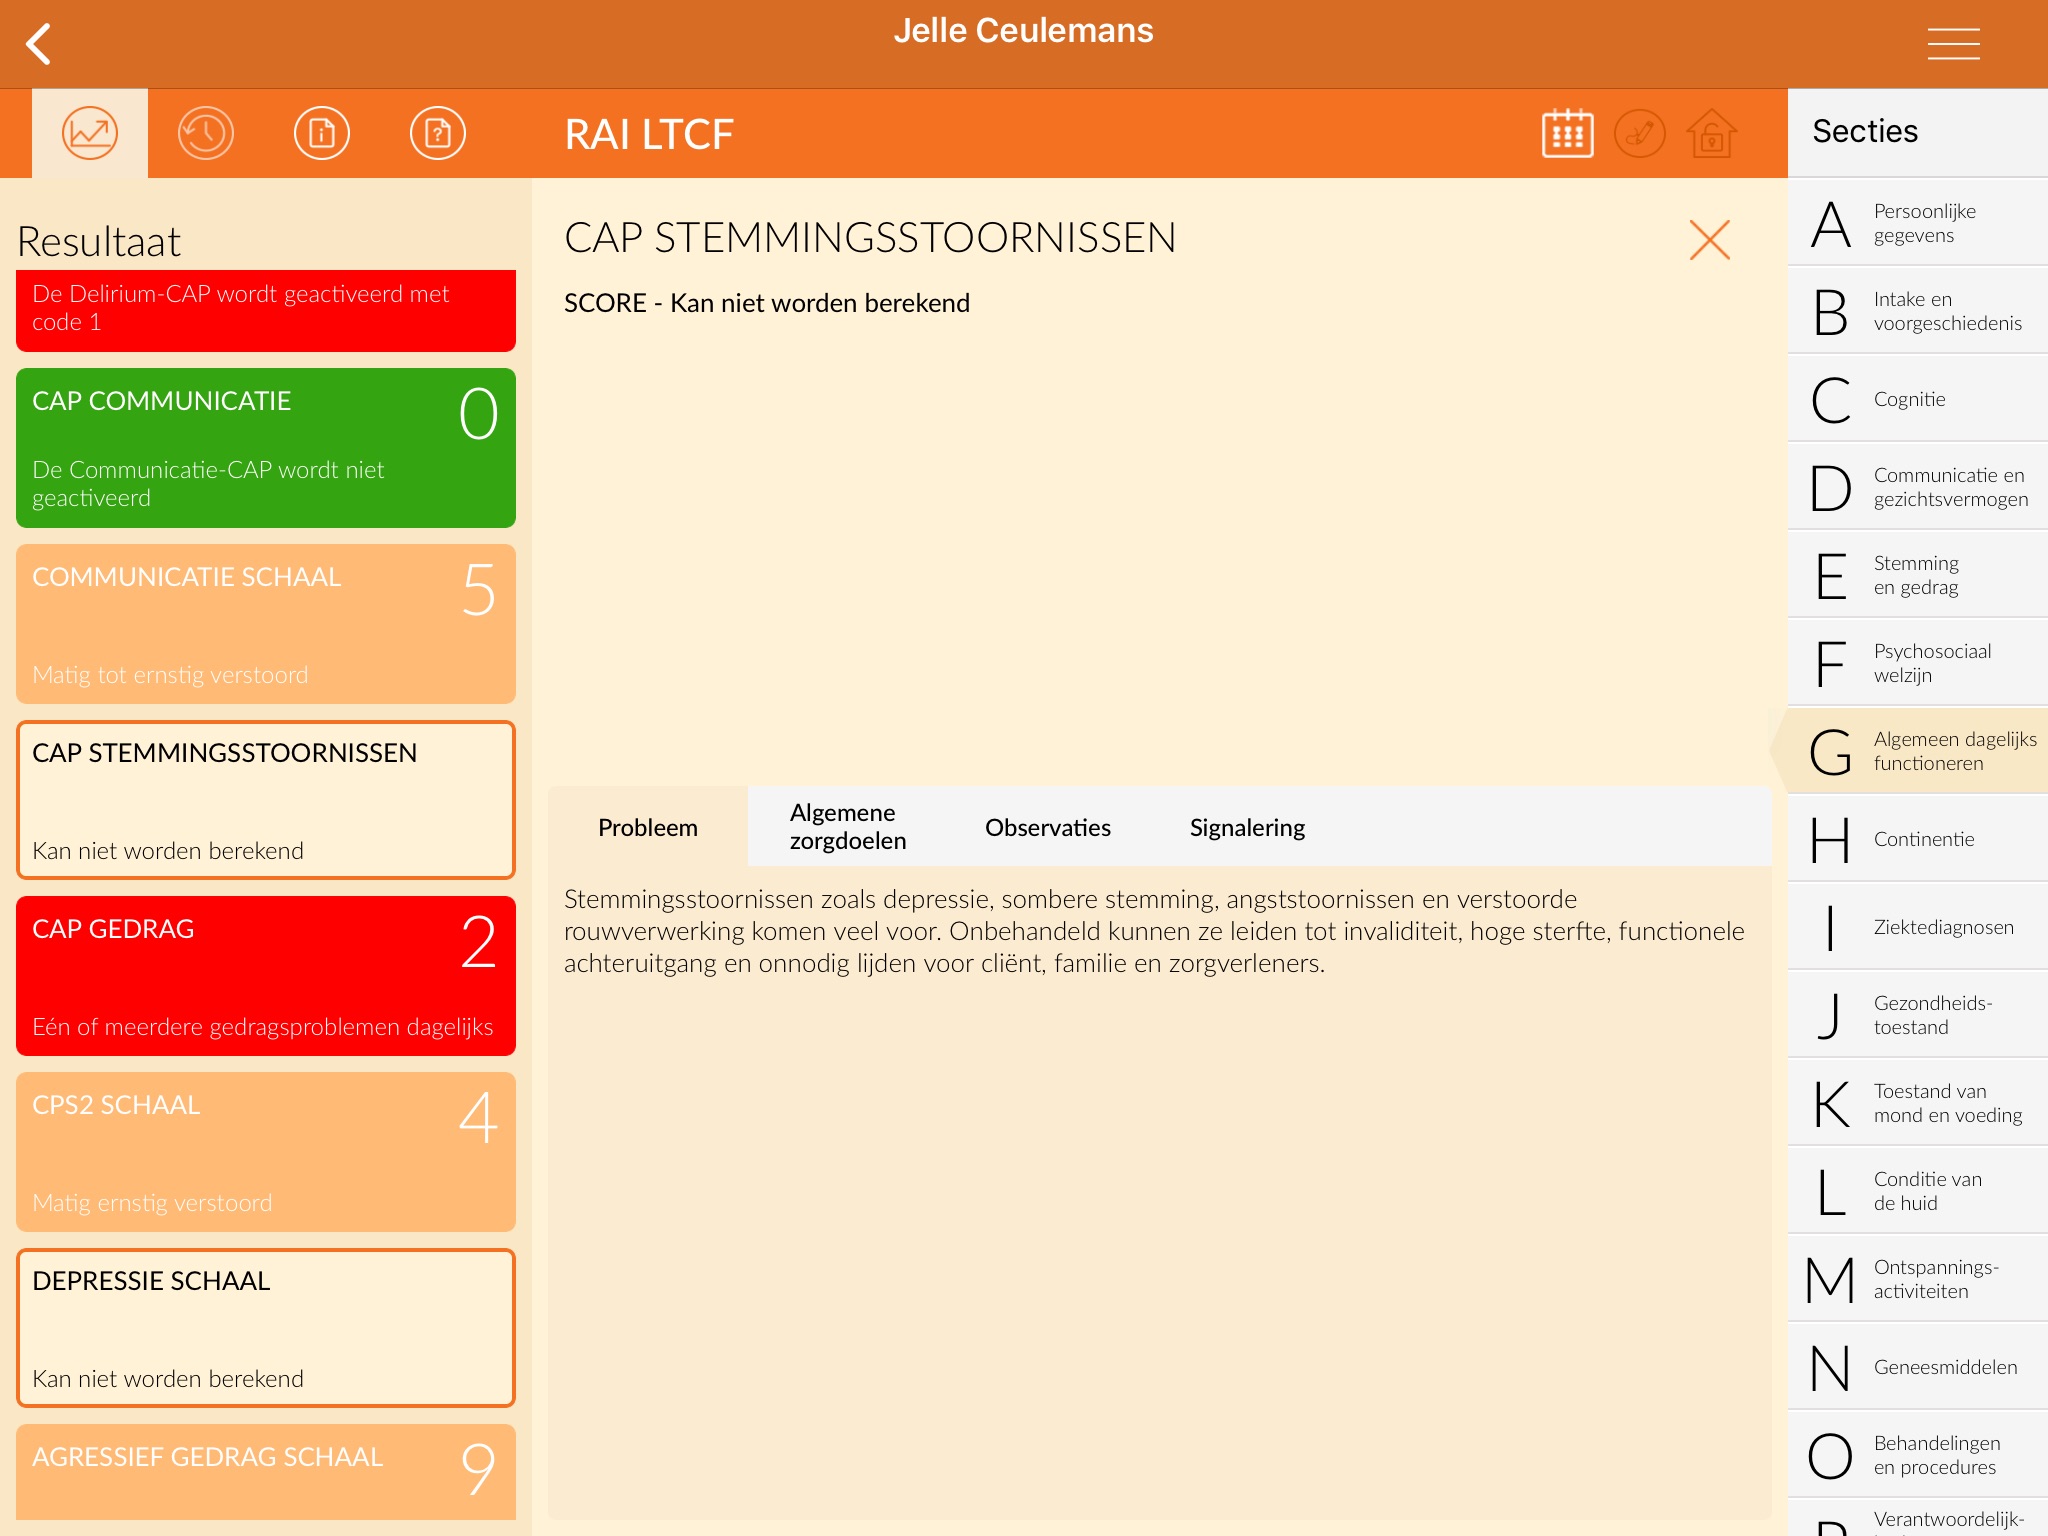
Task: Click the house lock icon
Action: click(1711, 133)
